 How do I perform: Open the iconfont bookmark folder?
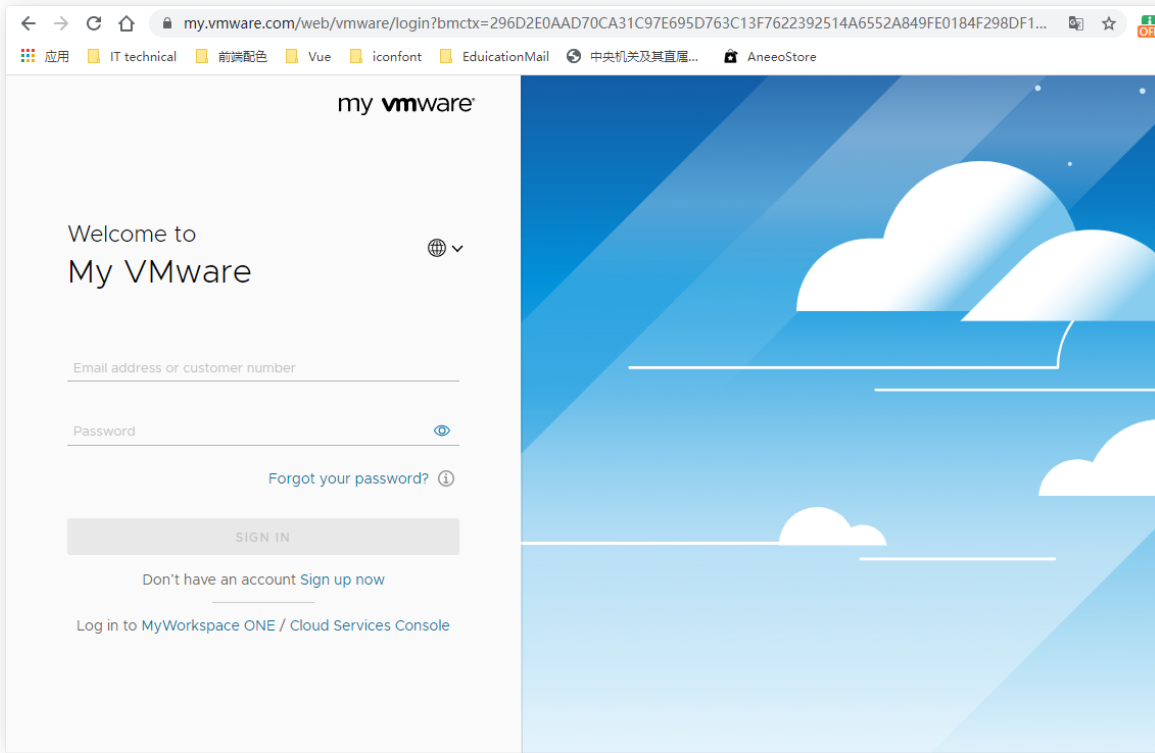coord(386,56)
